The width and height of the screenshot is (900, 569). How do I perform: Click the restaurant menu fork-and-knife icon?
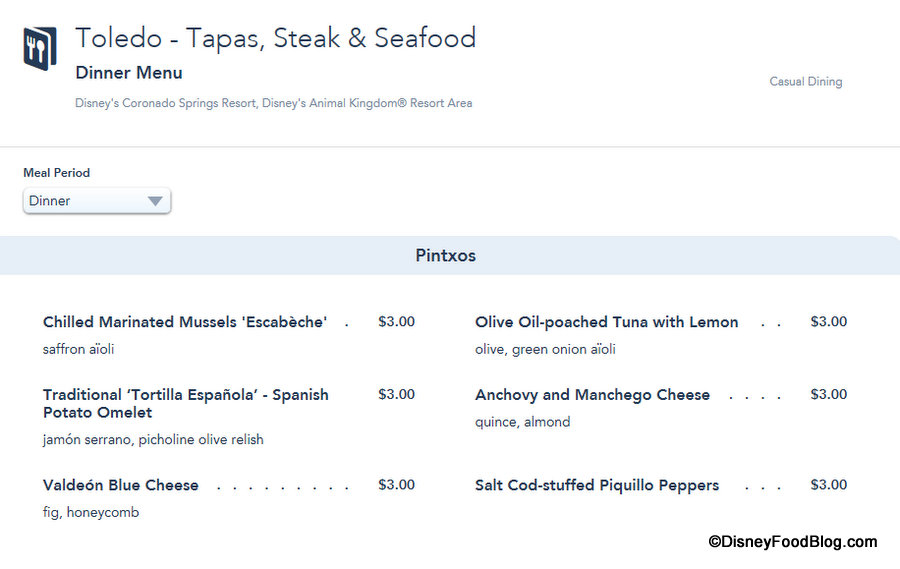click(x=39, y=48)
